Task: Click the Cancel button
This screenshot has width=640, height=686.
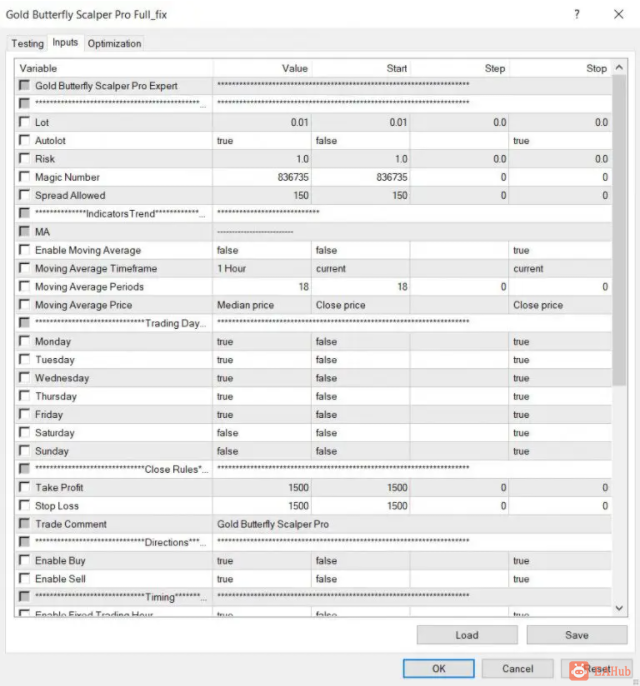Action: tap(518, 668)
